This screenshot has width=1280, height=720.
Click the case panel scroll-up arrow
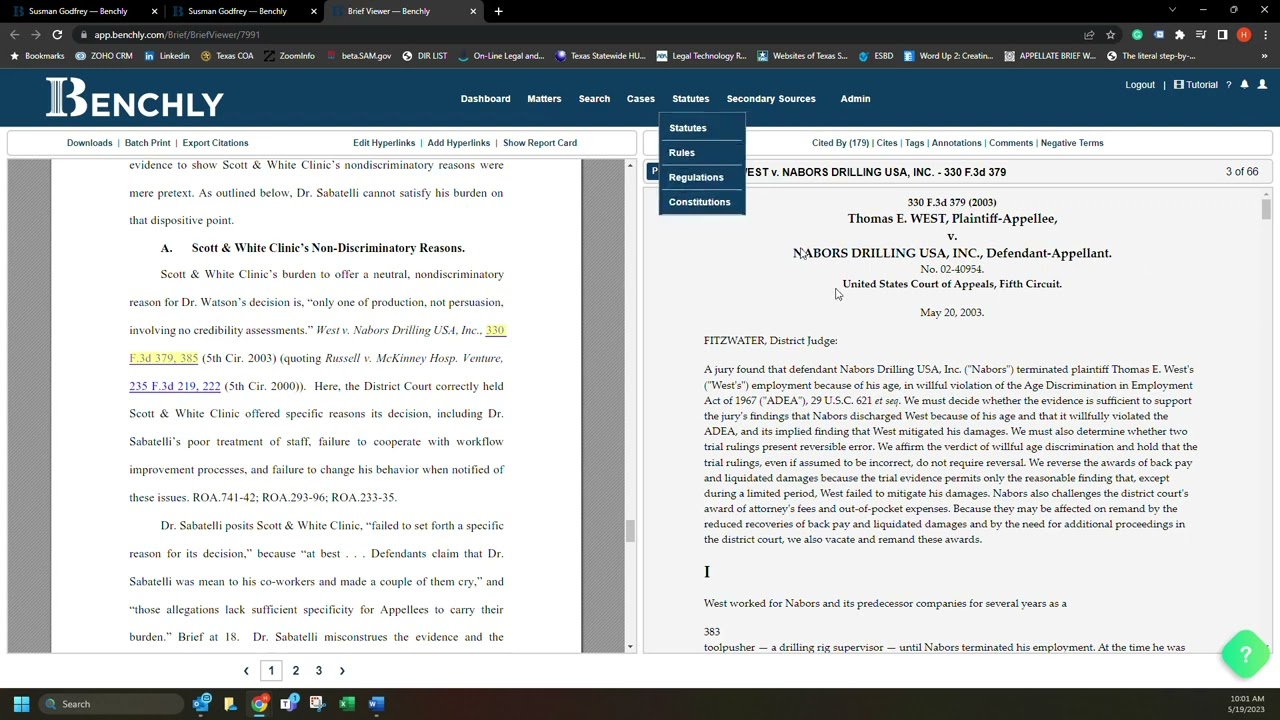[1266, 194]
